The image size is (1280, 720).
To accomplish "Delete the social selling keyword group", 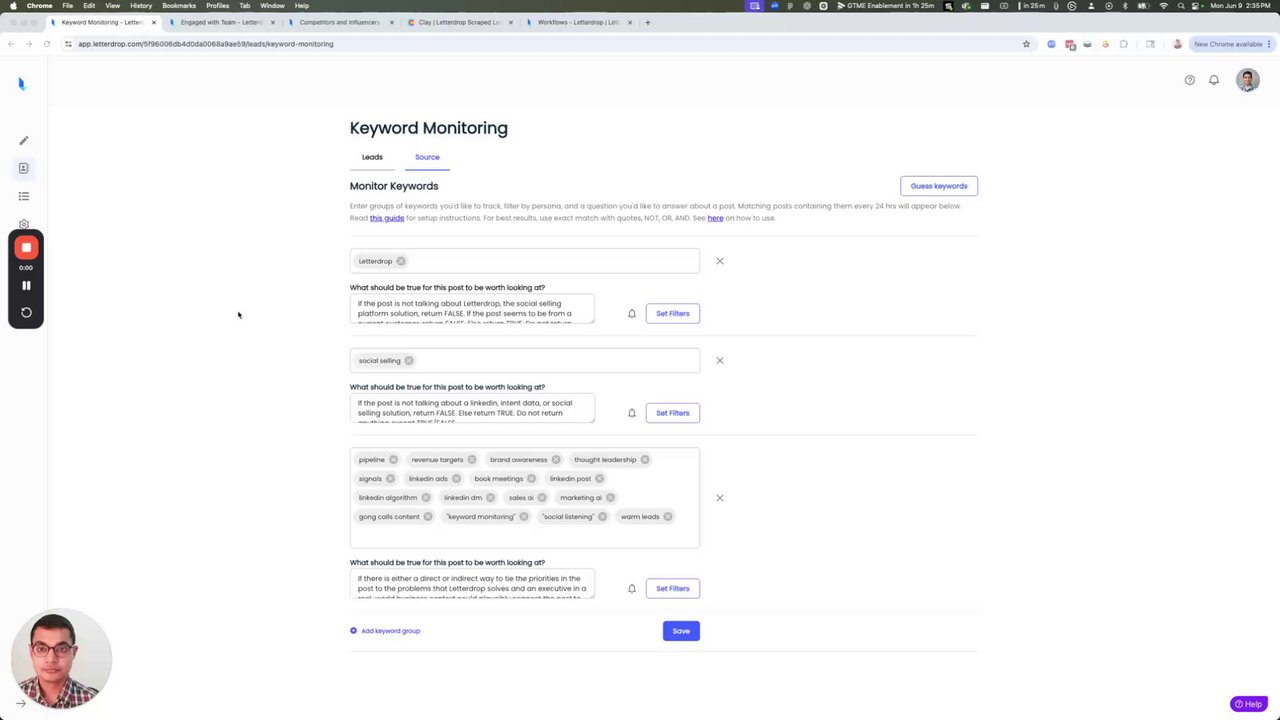I will point(720,360).
